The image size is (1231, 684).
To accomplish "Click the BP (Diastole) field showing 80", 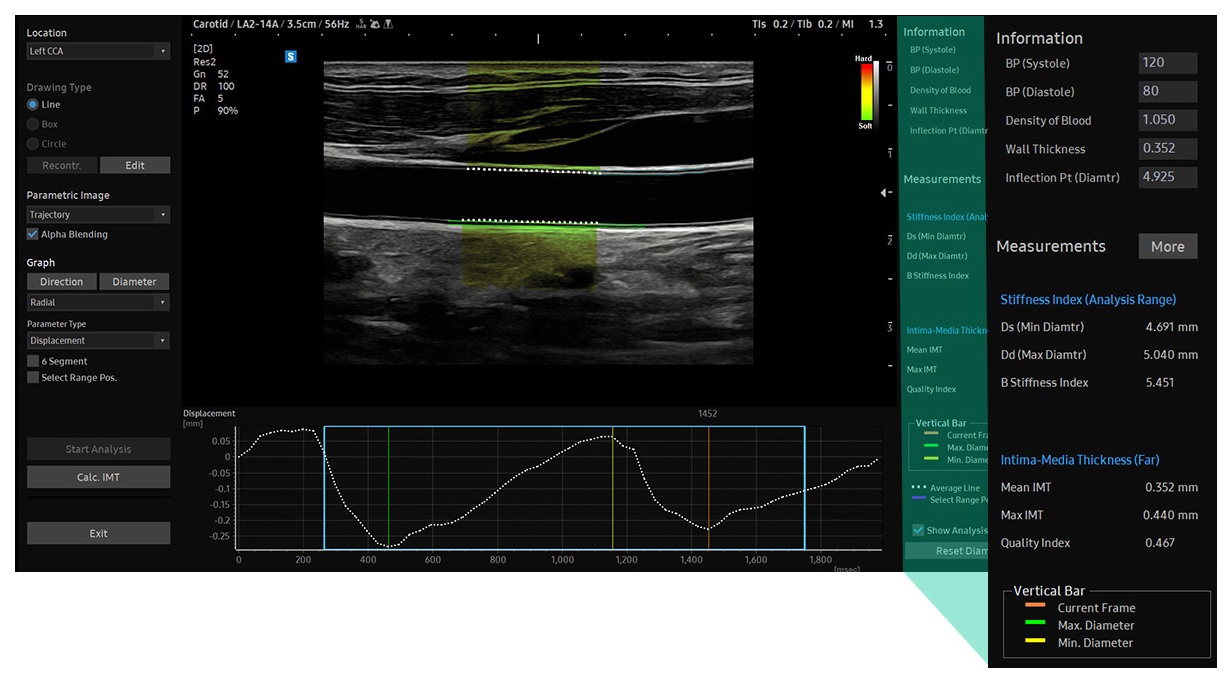I will click(1167, 91).
